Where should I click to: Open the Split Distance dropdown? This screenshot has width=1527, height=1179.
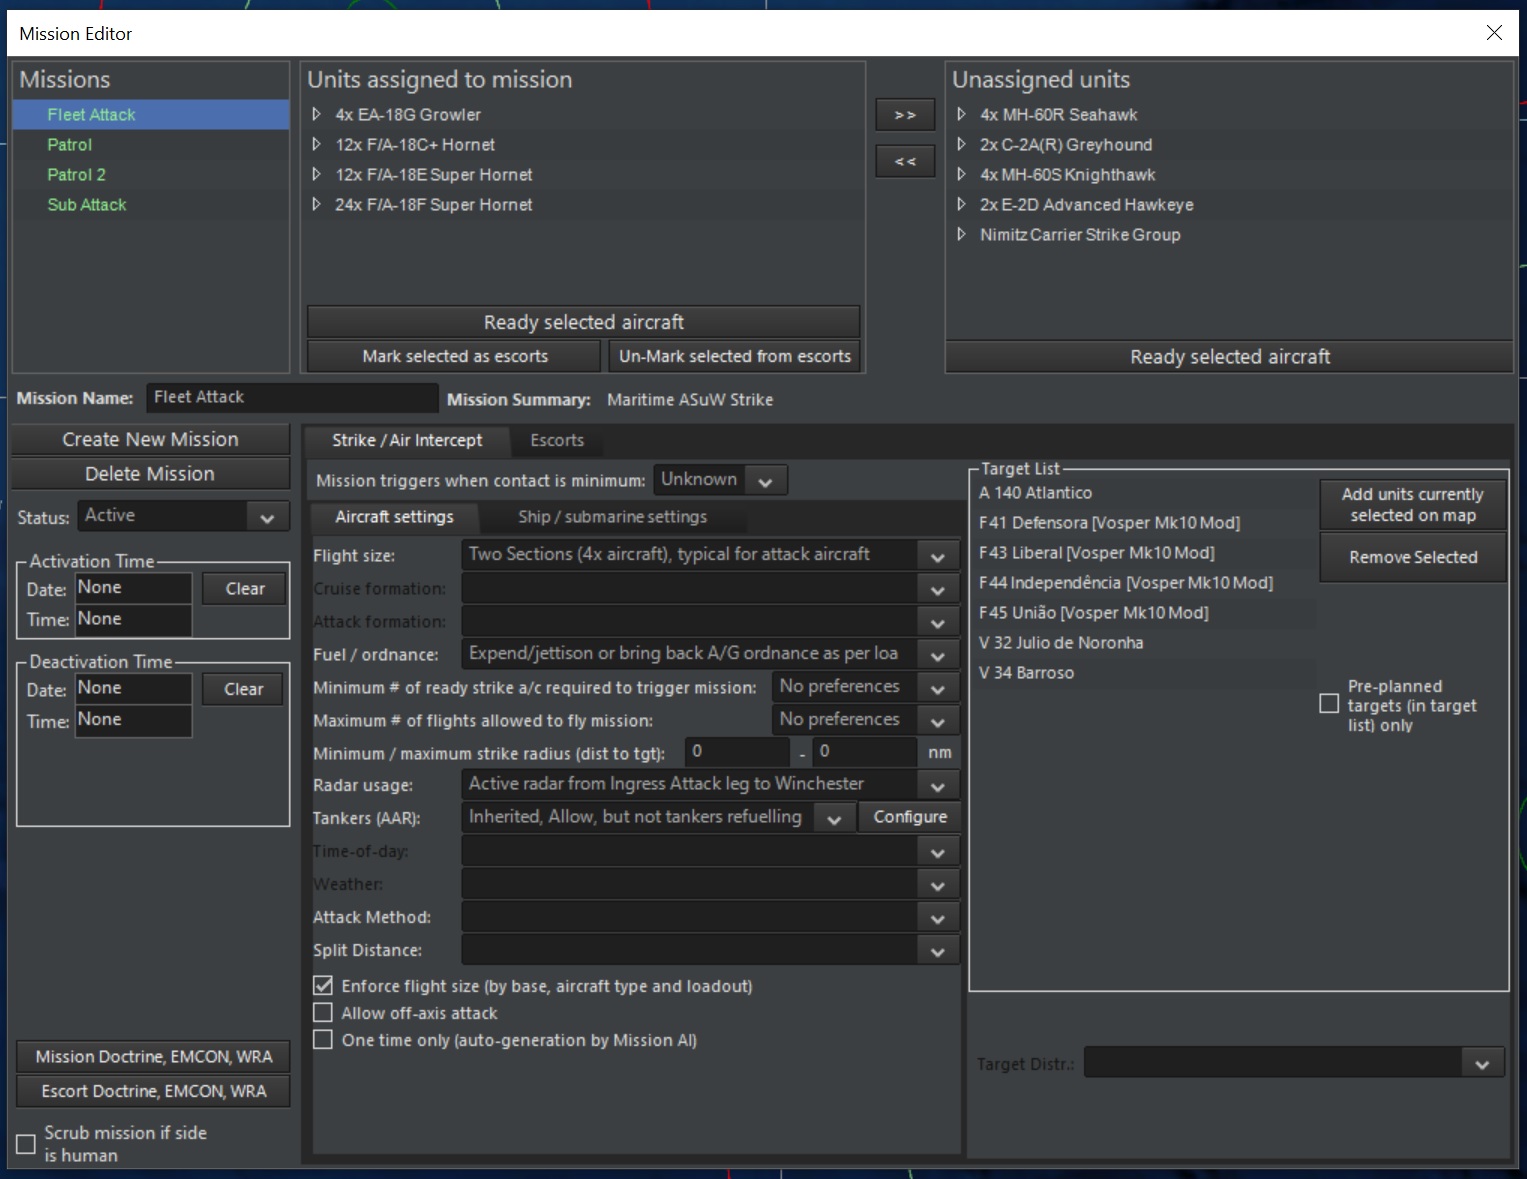pos(710,951)
